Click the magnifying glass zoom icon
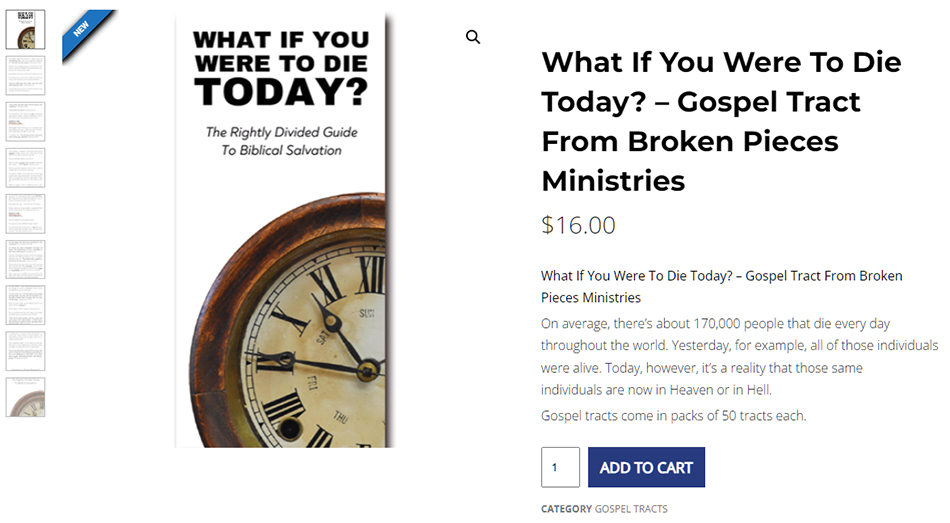Image resolution: width=950 pixels, height=523 pixels. [x=473, y=37]
